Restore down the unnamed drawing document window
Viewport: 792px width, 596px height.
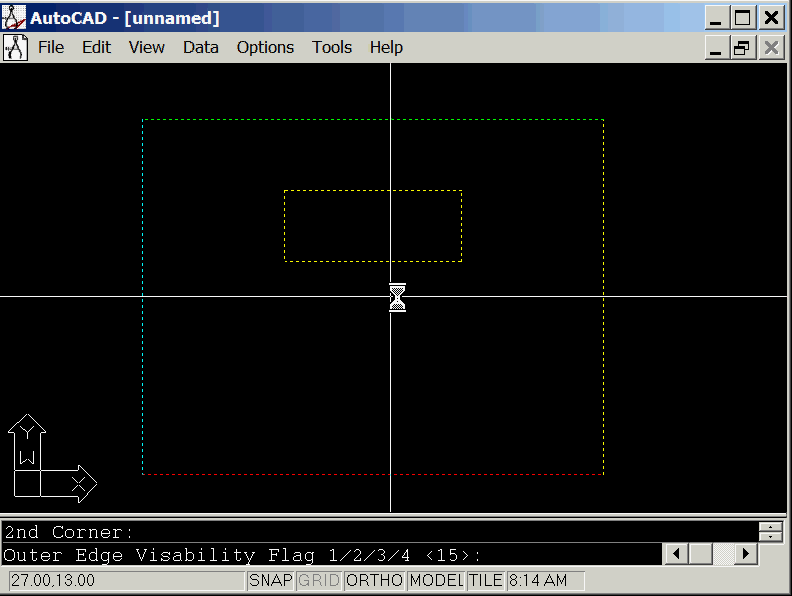[x=742, y=48]
